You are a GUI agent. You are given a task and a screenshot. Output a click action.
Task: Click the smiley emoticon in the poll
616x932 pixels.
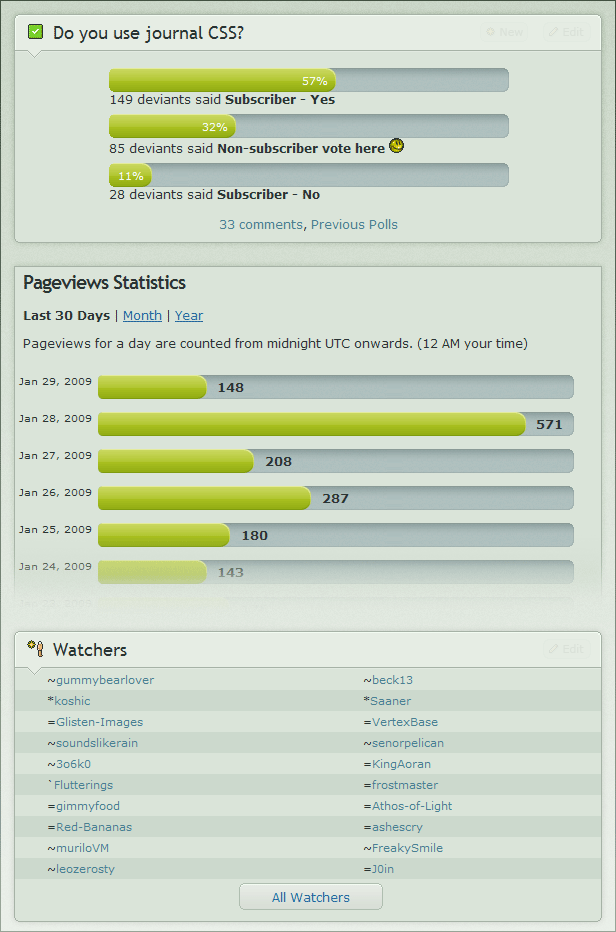click(397, 146)
